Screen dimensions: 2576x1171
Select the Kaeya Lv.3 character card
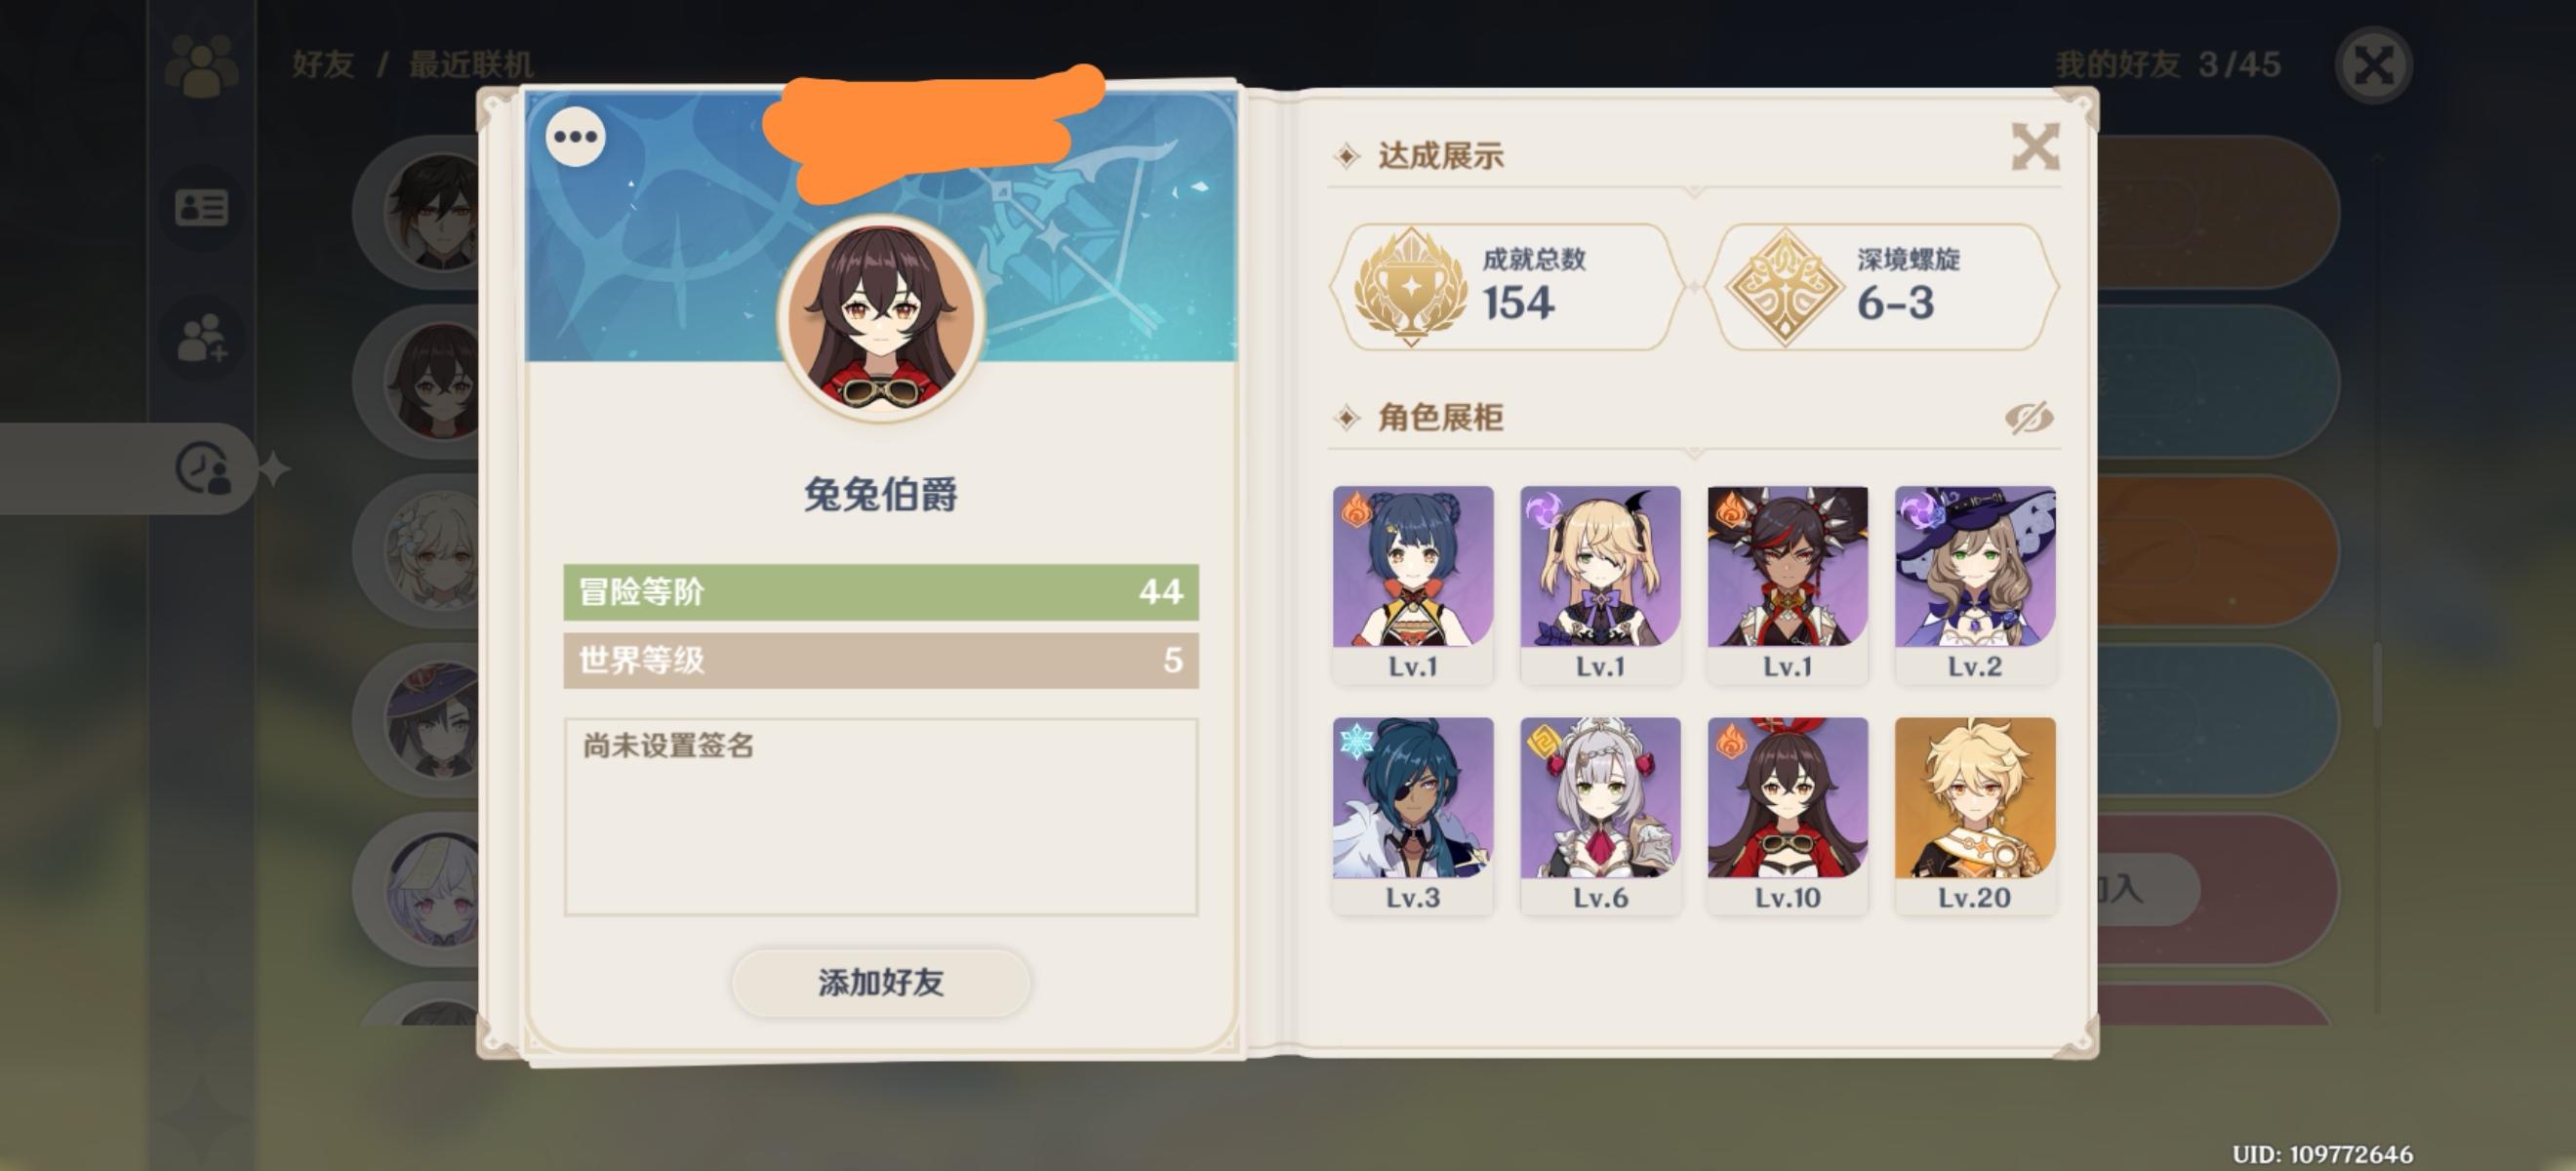point(1413,816)
